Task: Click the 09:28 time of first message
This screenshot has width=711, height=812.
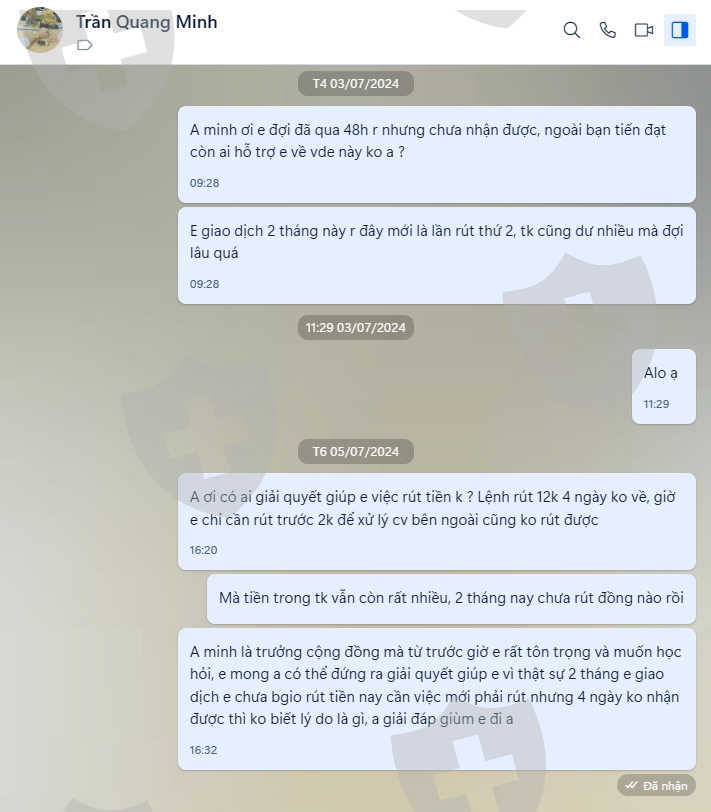Action: coord(204,183)
